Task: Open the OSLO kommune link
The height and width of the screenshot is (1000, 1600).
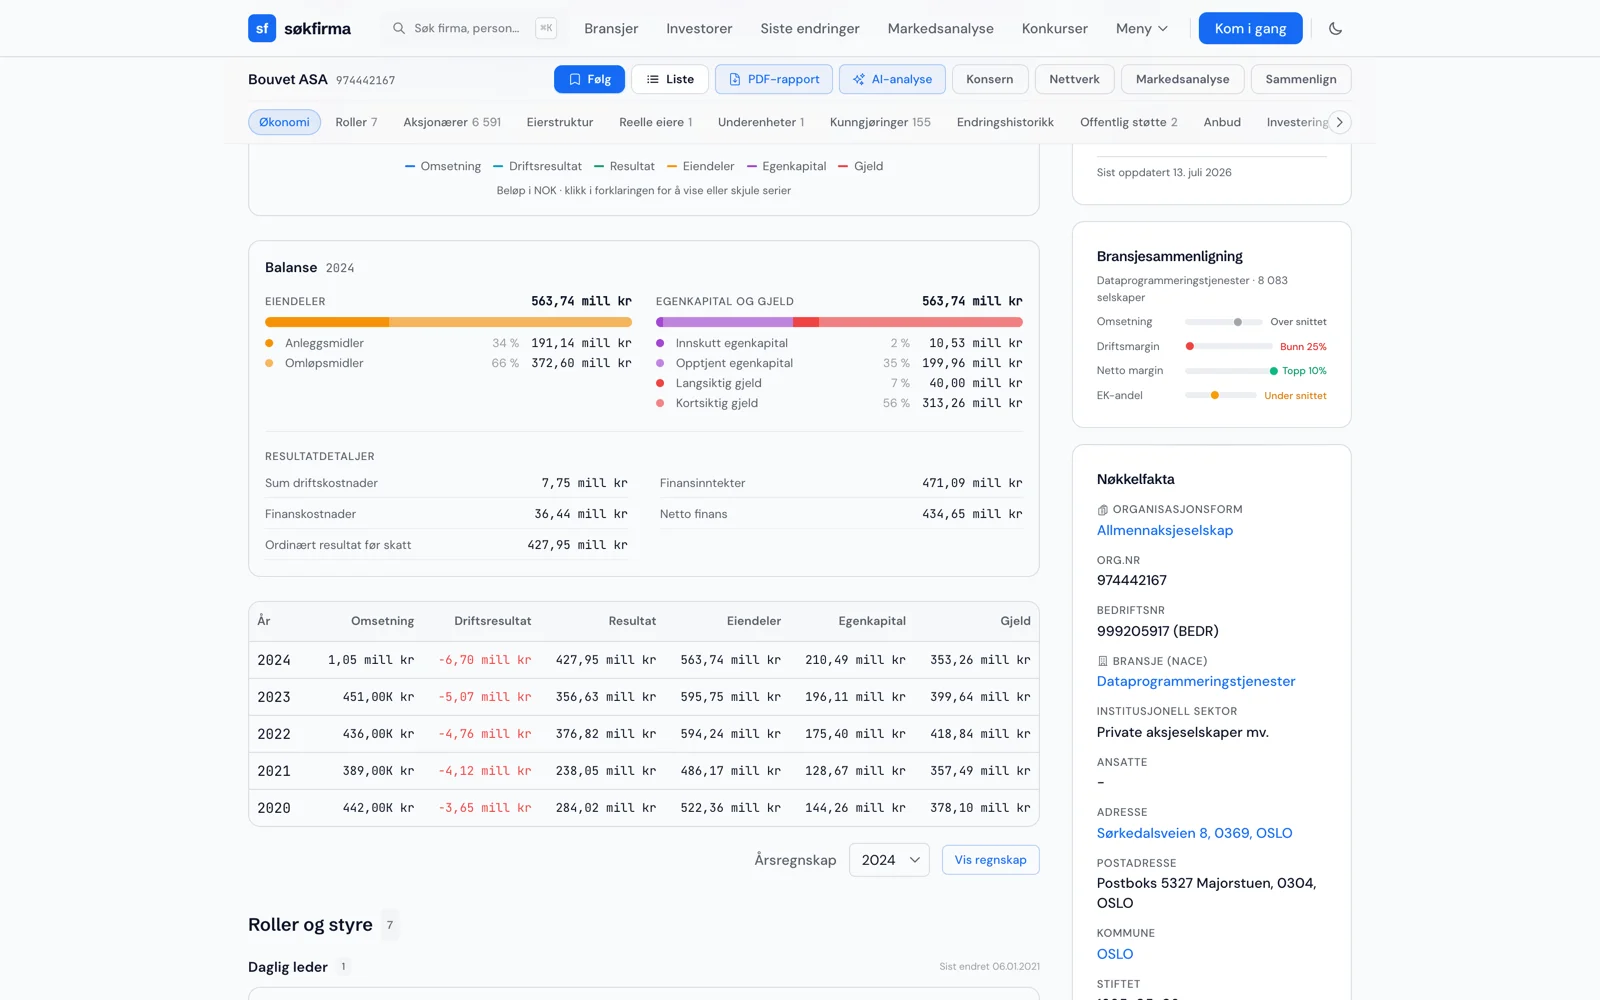Action: pyautogui.click(x=1115, y=954)
